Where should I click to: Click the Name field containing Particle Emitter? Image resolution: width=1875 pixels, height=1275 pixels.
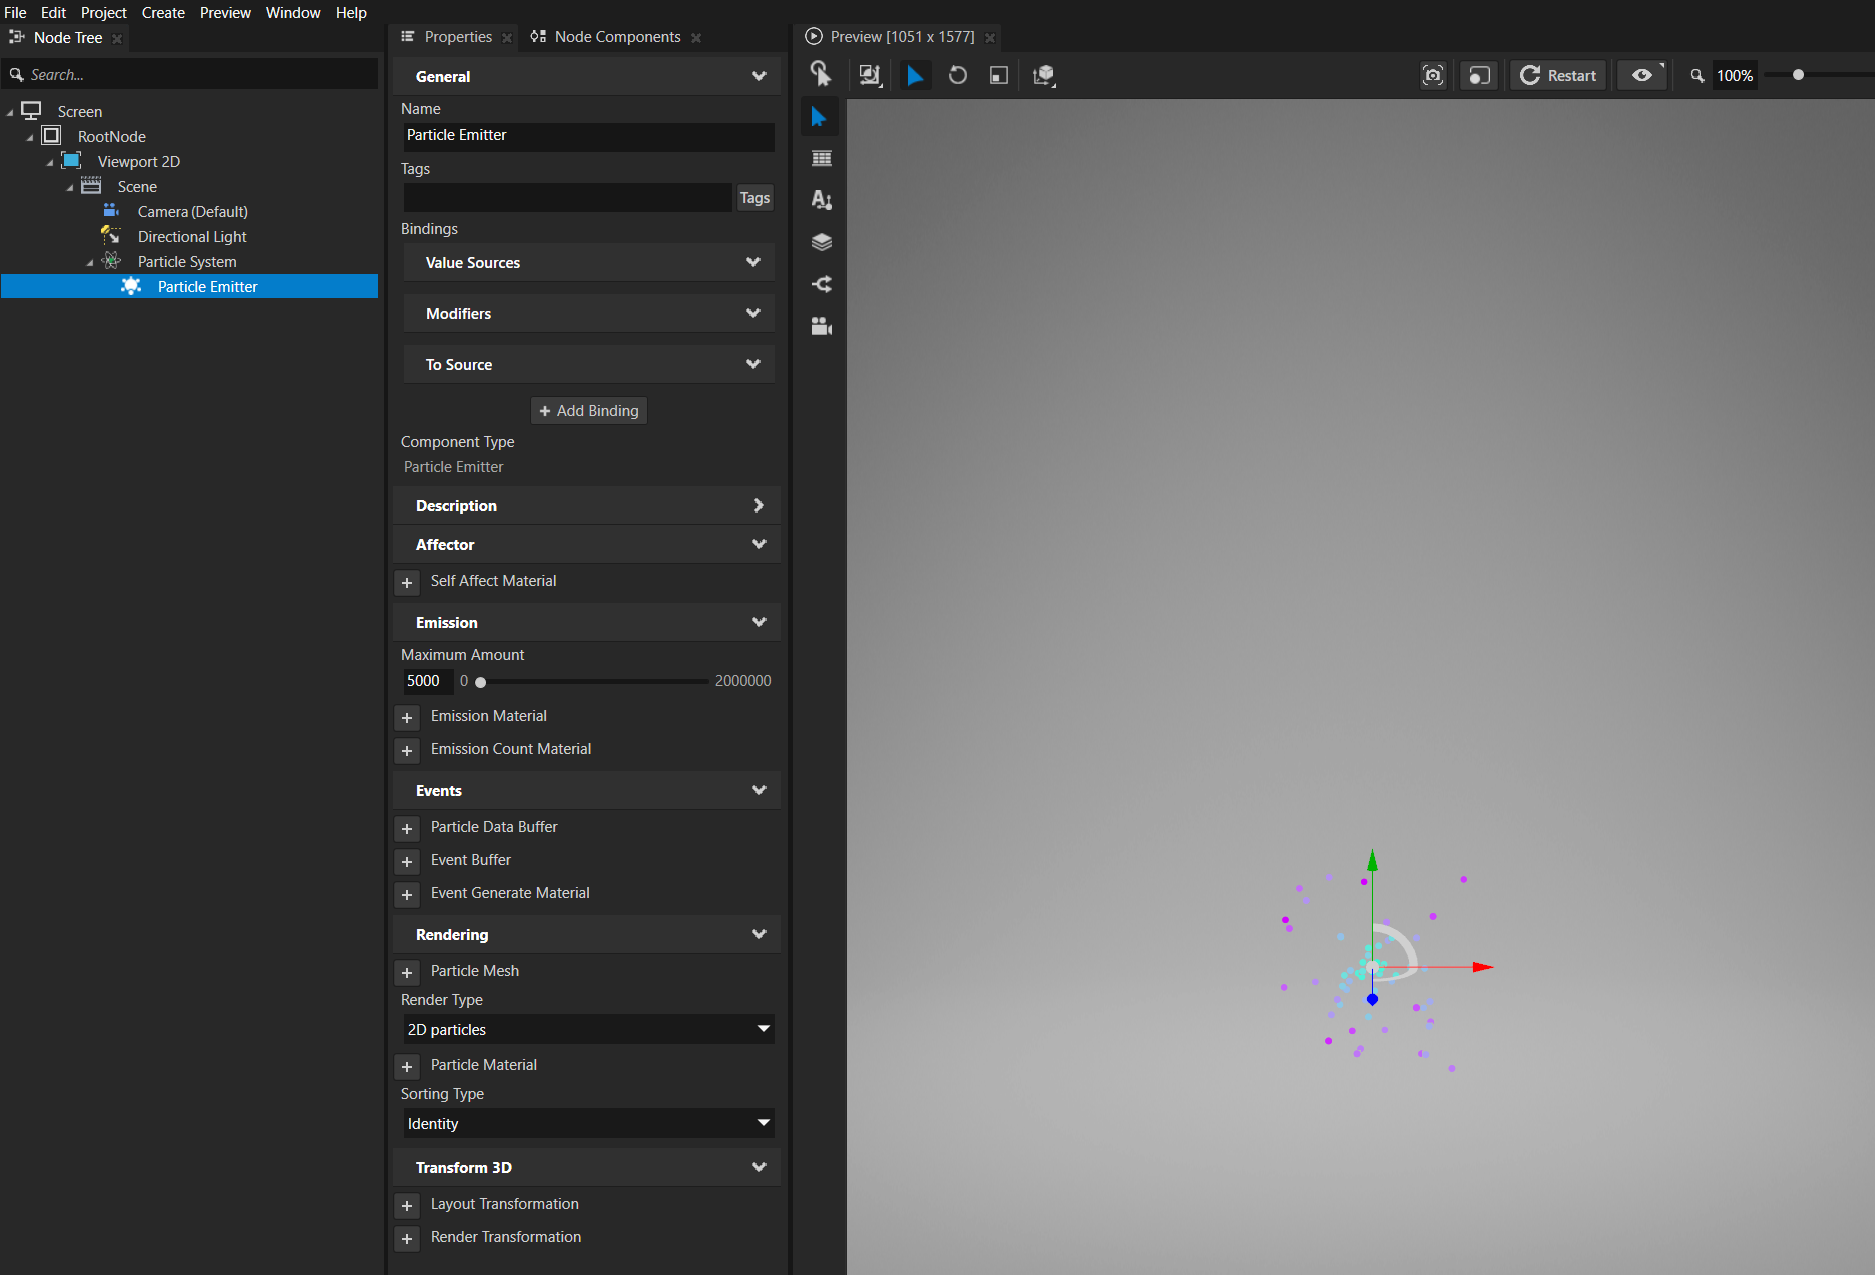588,136
